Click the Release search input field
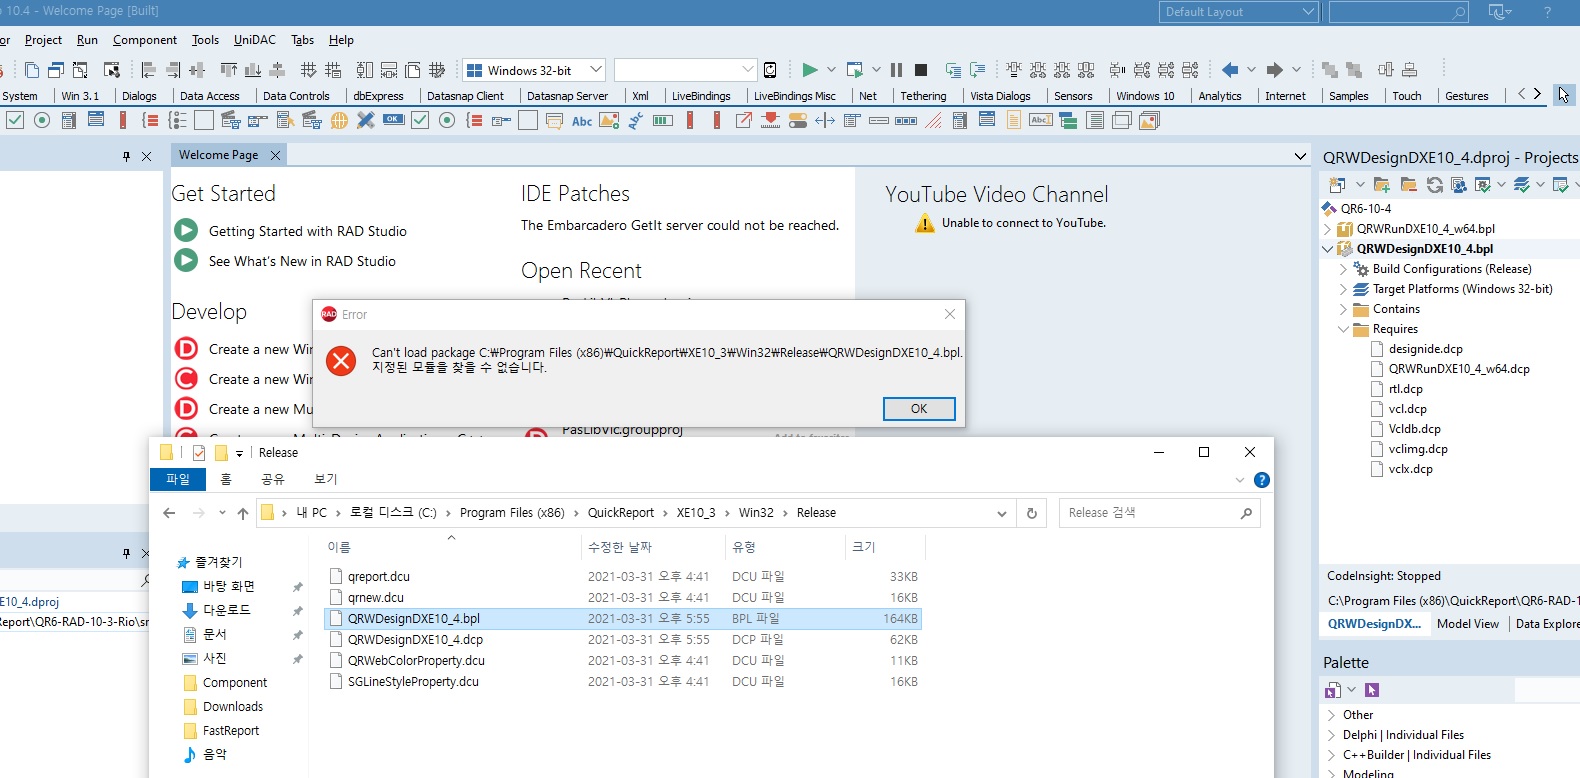This screenshot has width=1580, height=778. [1150, 513]
